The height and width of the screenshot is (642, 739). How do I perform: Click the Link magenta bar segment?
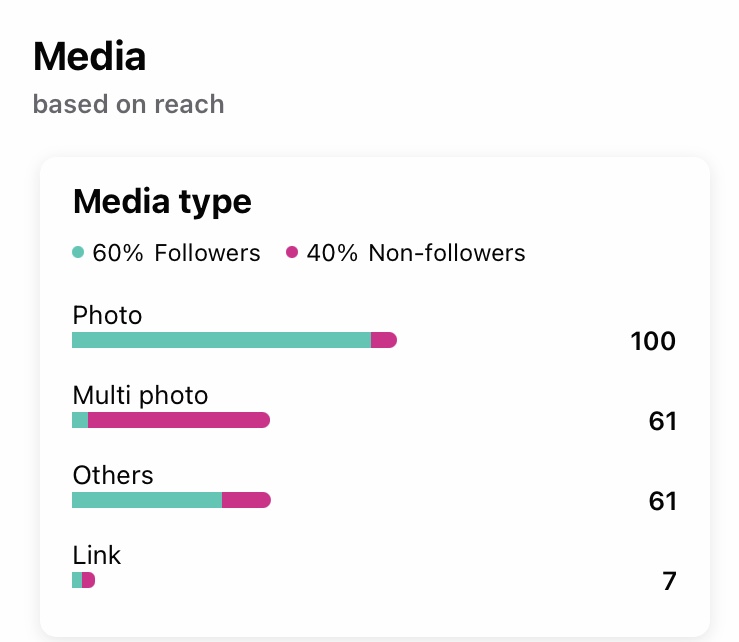(89, 580)
